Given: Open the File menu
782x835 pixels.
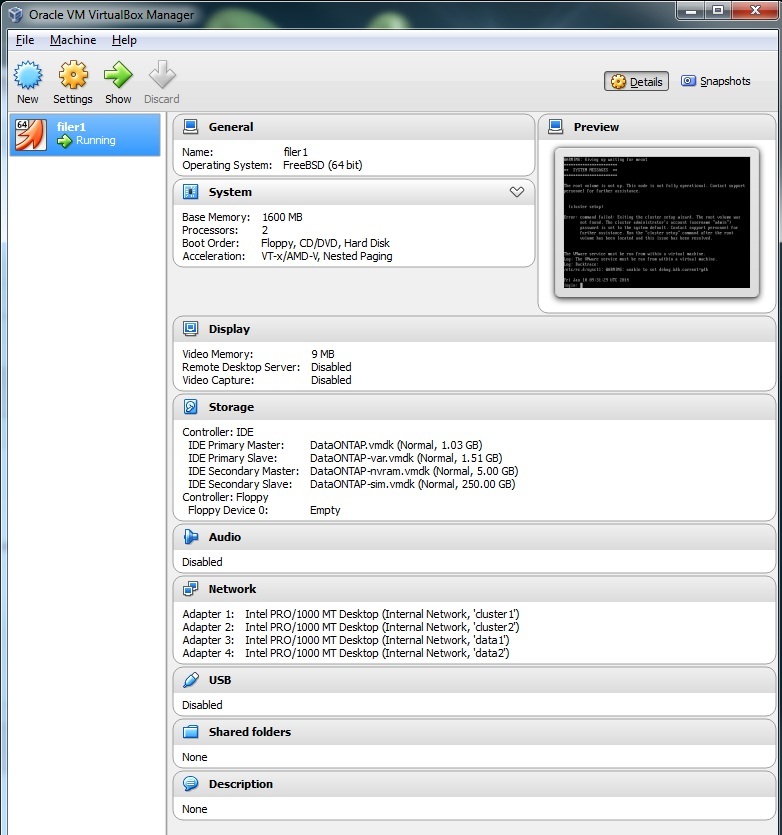Looking at the screenshot, I should click(25, 40).
